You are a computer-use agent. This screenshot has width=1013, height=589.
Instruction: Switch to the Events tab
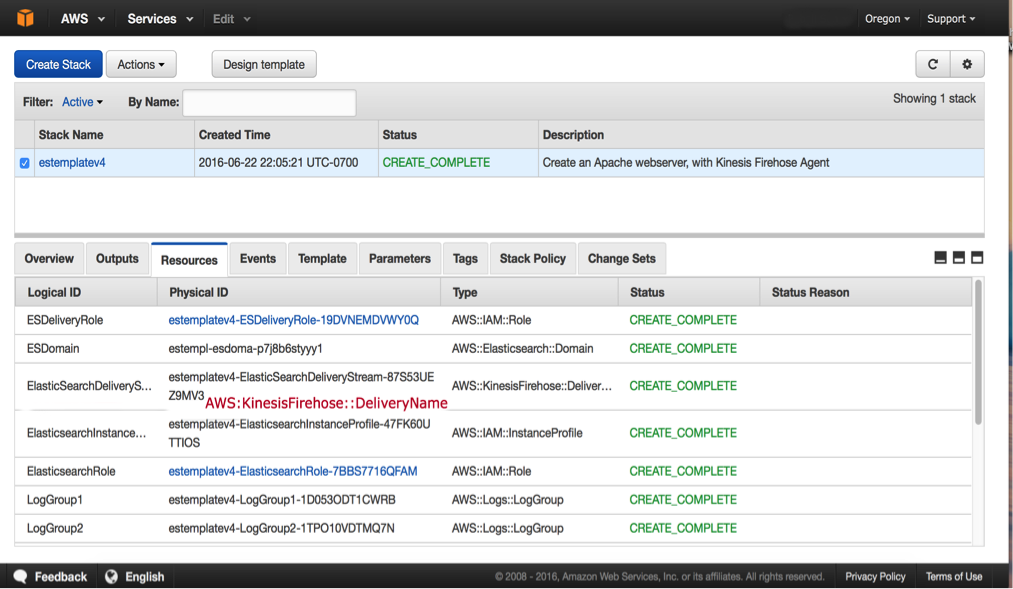click(x=257, y=258)
